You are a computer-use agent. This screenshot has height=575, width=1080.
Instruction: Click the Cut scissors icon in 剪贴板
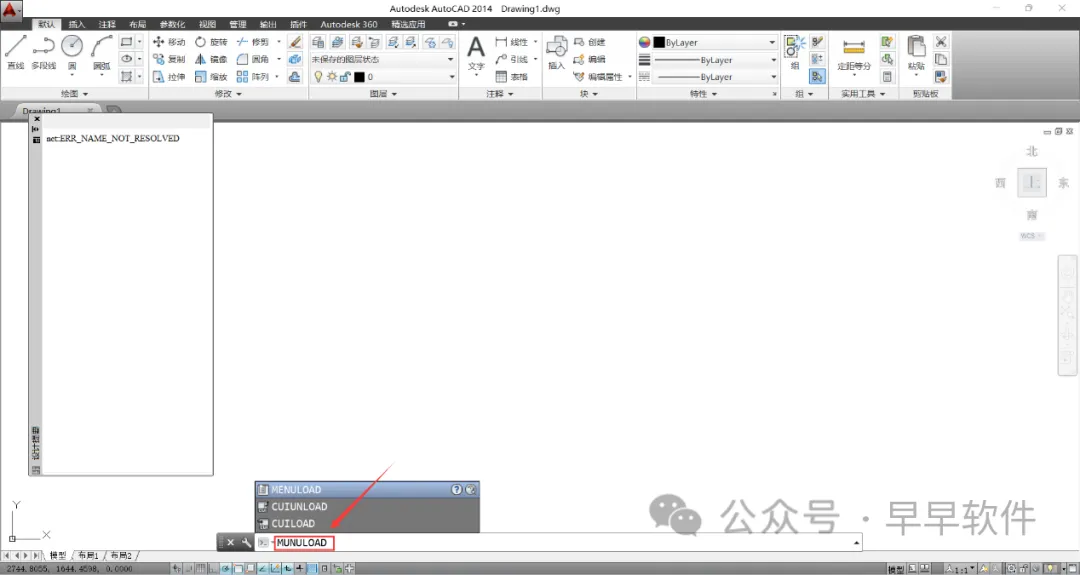(x=941, y=42)
